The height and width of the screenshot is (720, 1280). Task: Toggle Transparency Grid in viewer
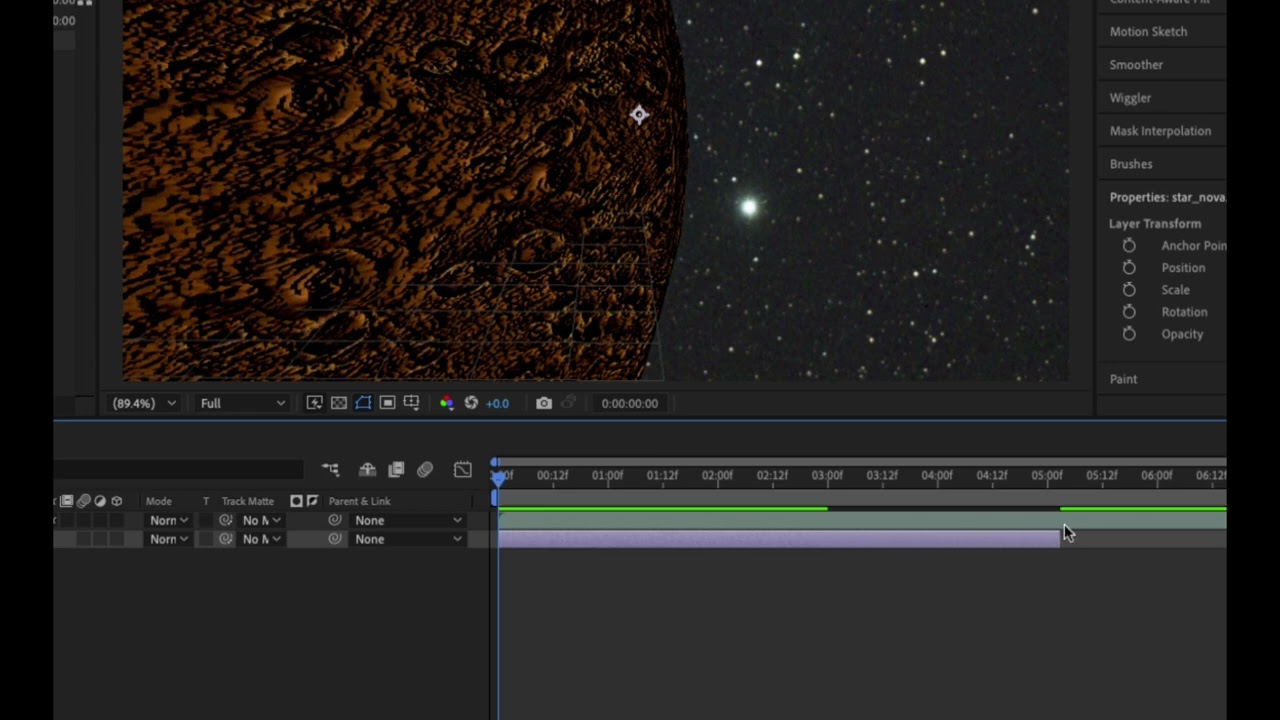click(x=339, y=403)
